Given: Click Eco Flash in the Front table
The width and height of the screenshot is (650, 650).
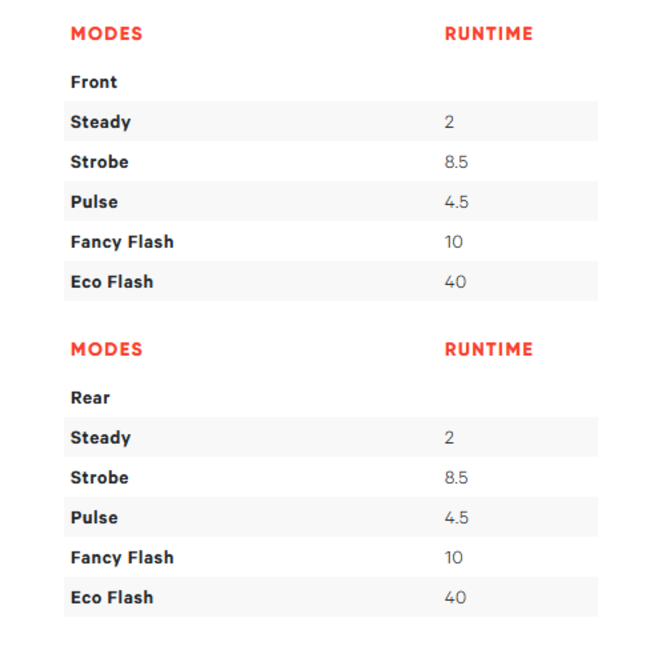Looking at the screenshot, I should point(112,282).
